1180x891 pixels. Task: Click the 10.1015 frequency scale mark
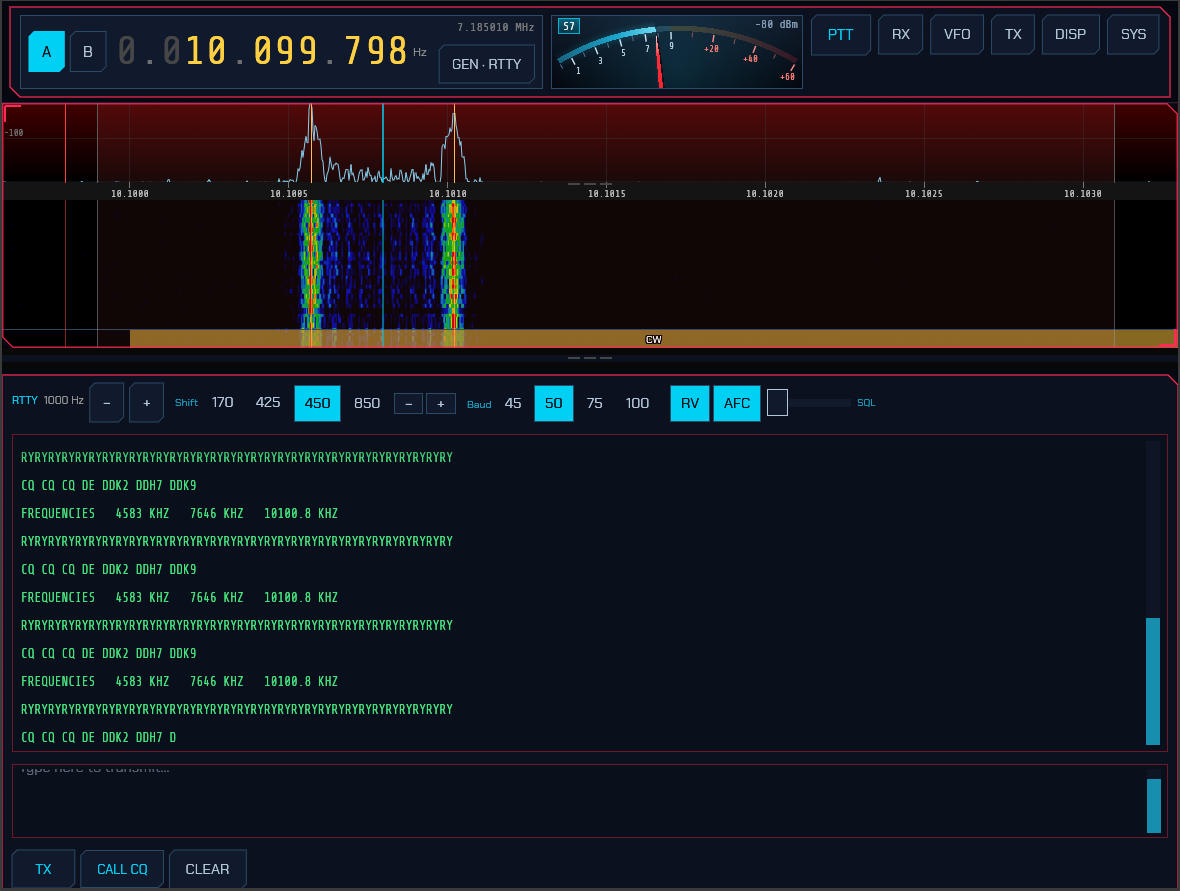tap(607, 193)
